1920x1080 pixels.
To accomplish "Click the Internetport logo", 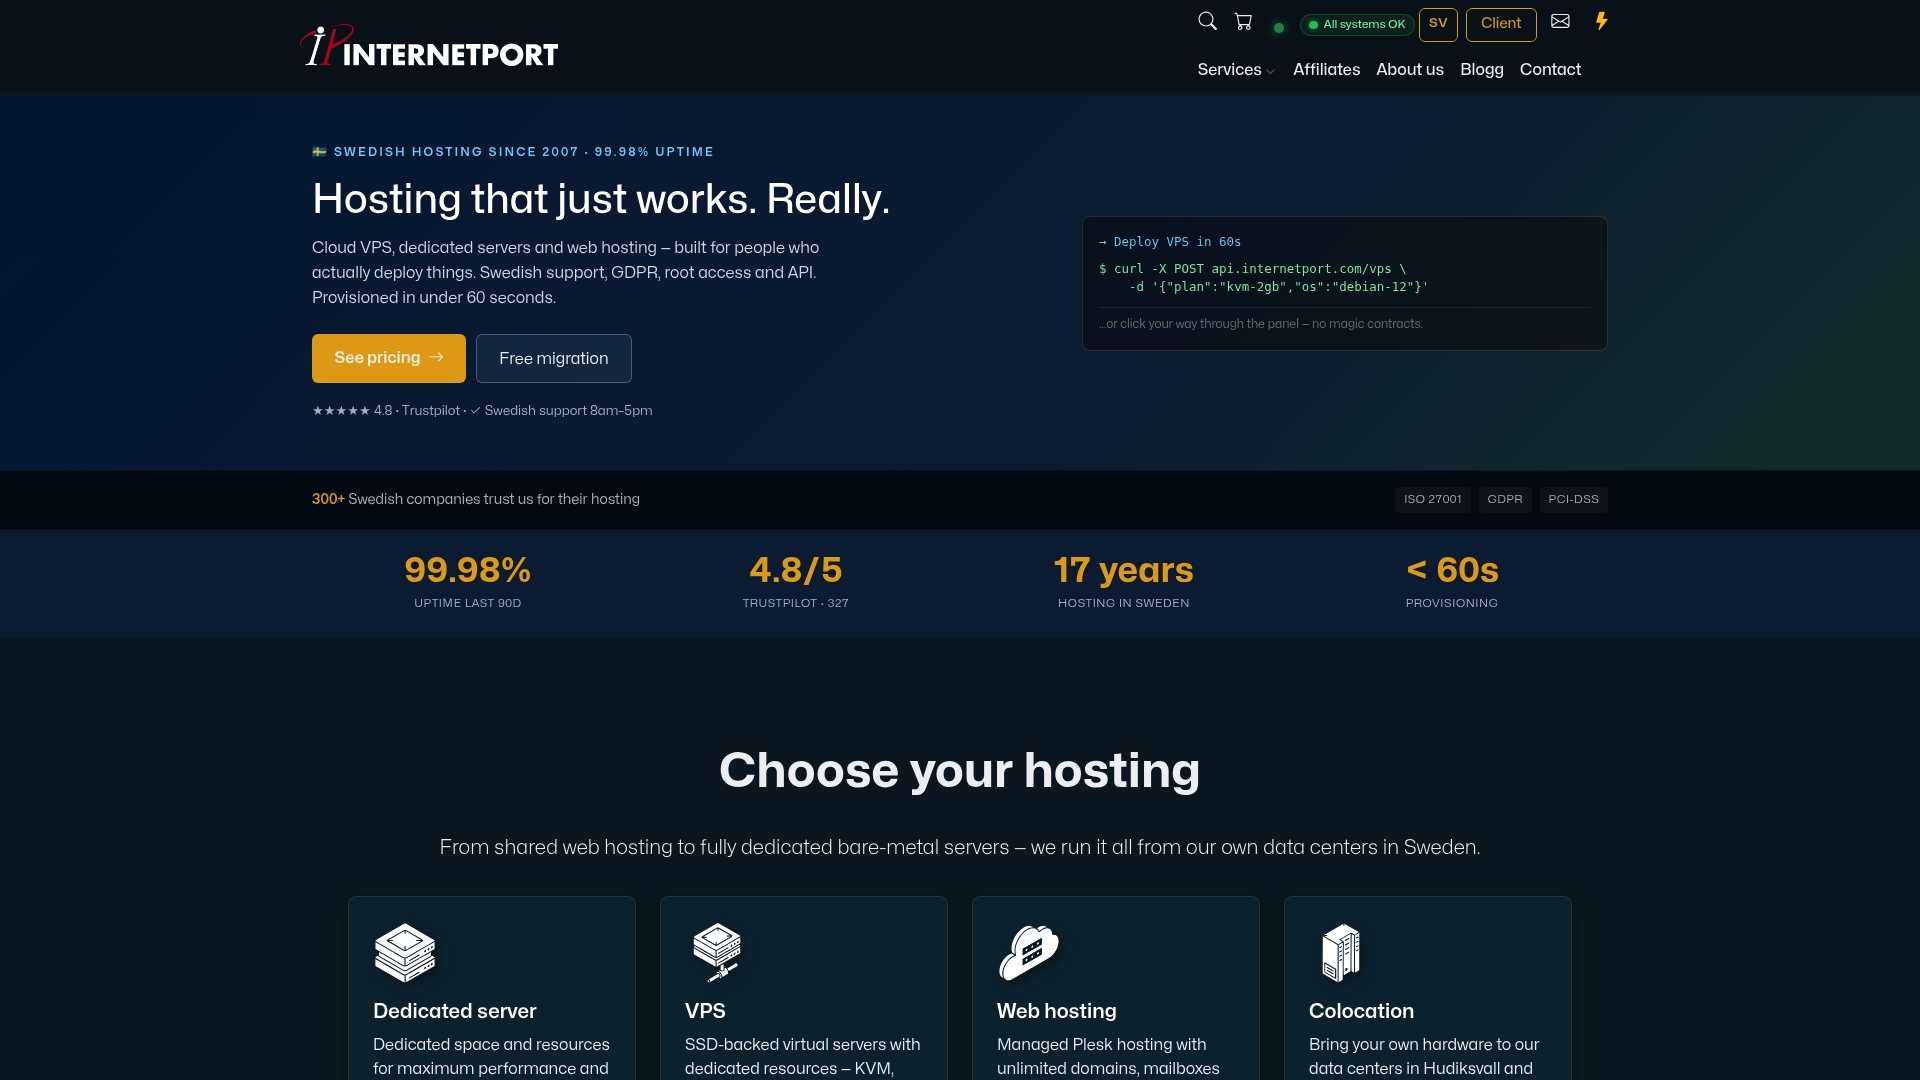I will pos(429,46).
